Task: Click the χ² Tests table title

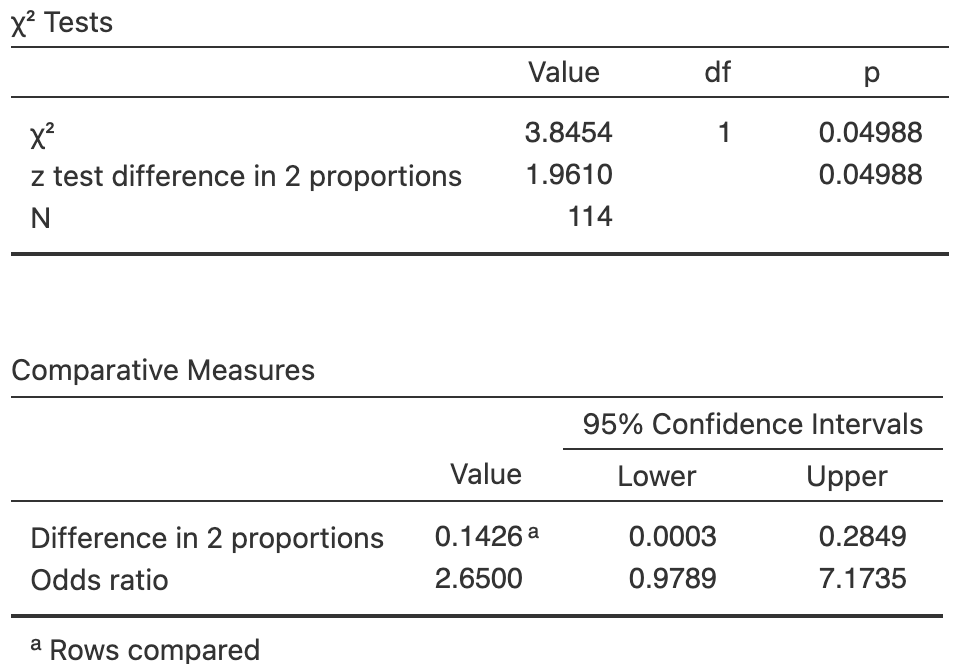Action: 62,23
